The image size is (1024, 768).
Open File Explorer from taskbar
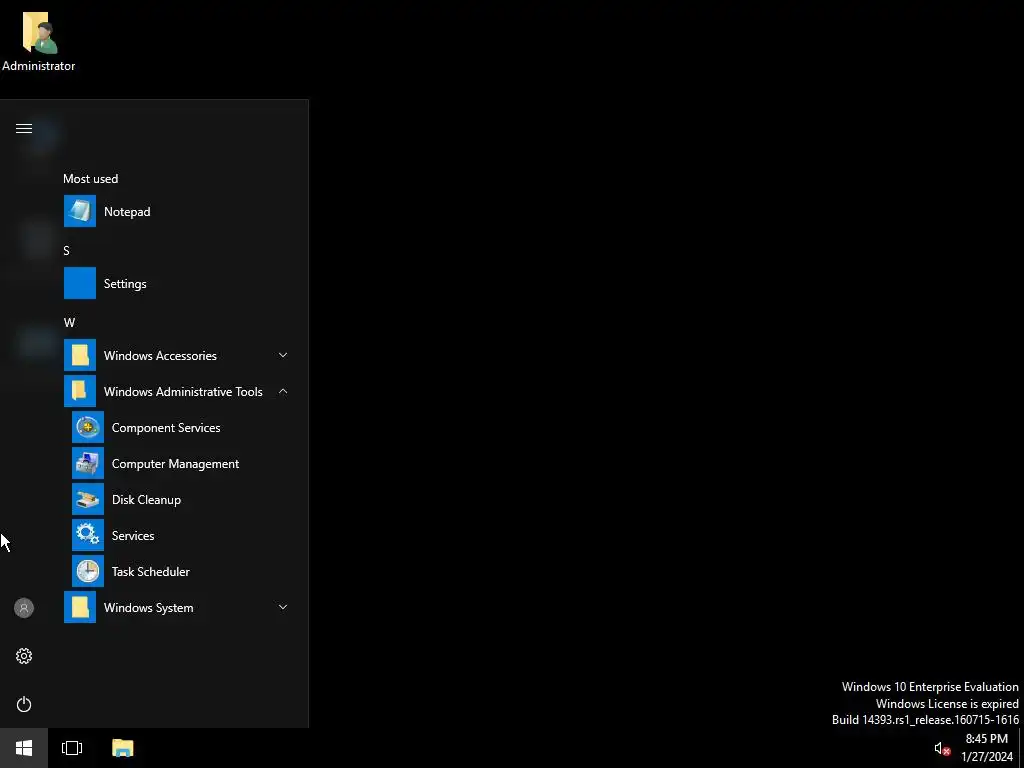point(122,748)
